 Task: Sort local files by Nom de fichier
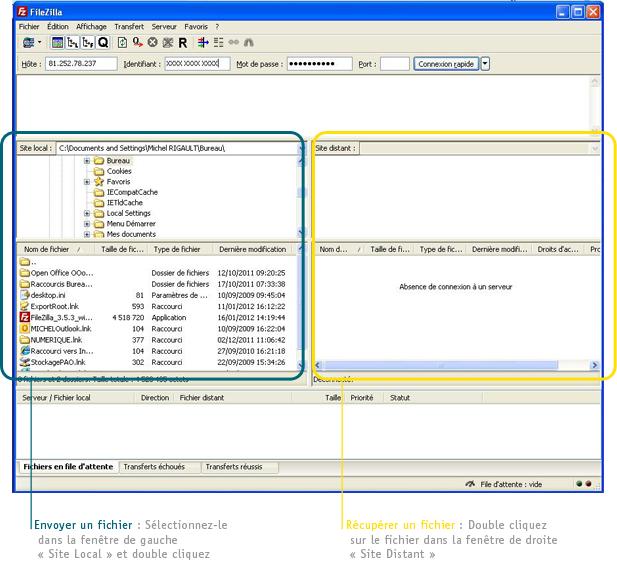pyautogui.click(x=55, y=249)
